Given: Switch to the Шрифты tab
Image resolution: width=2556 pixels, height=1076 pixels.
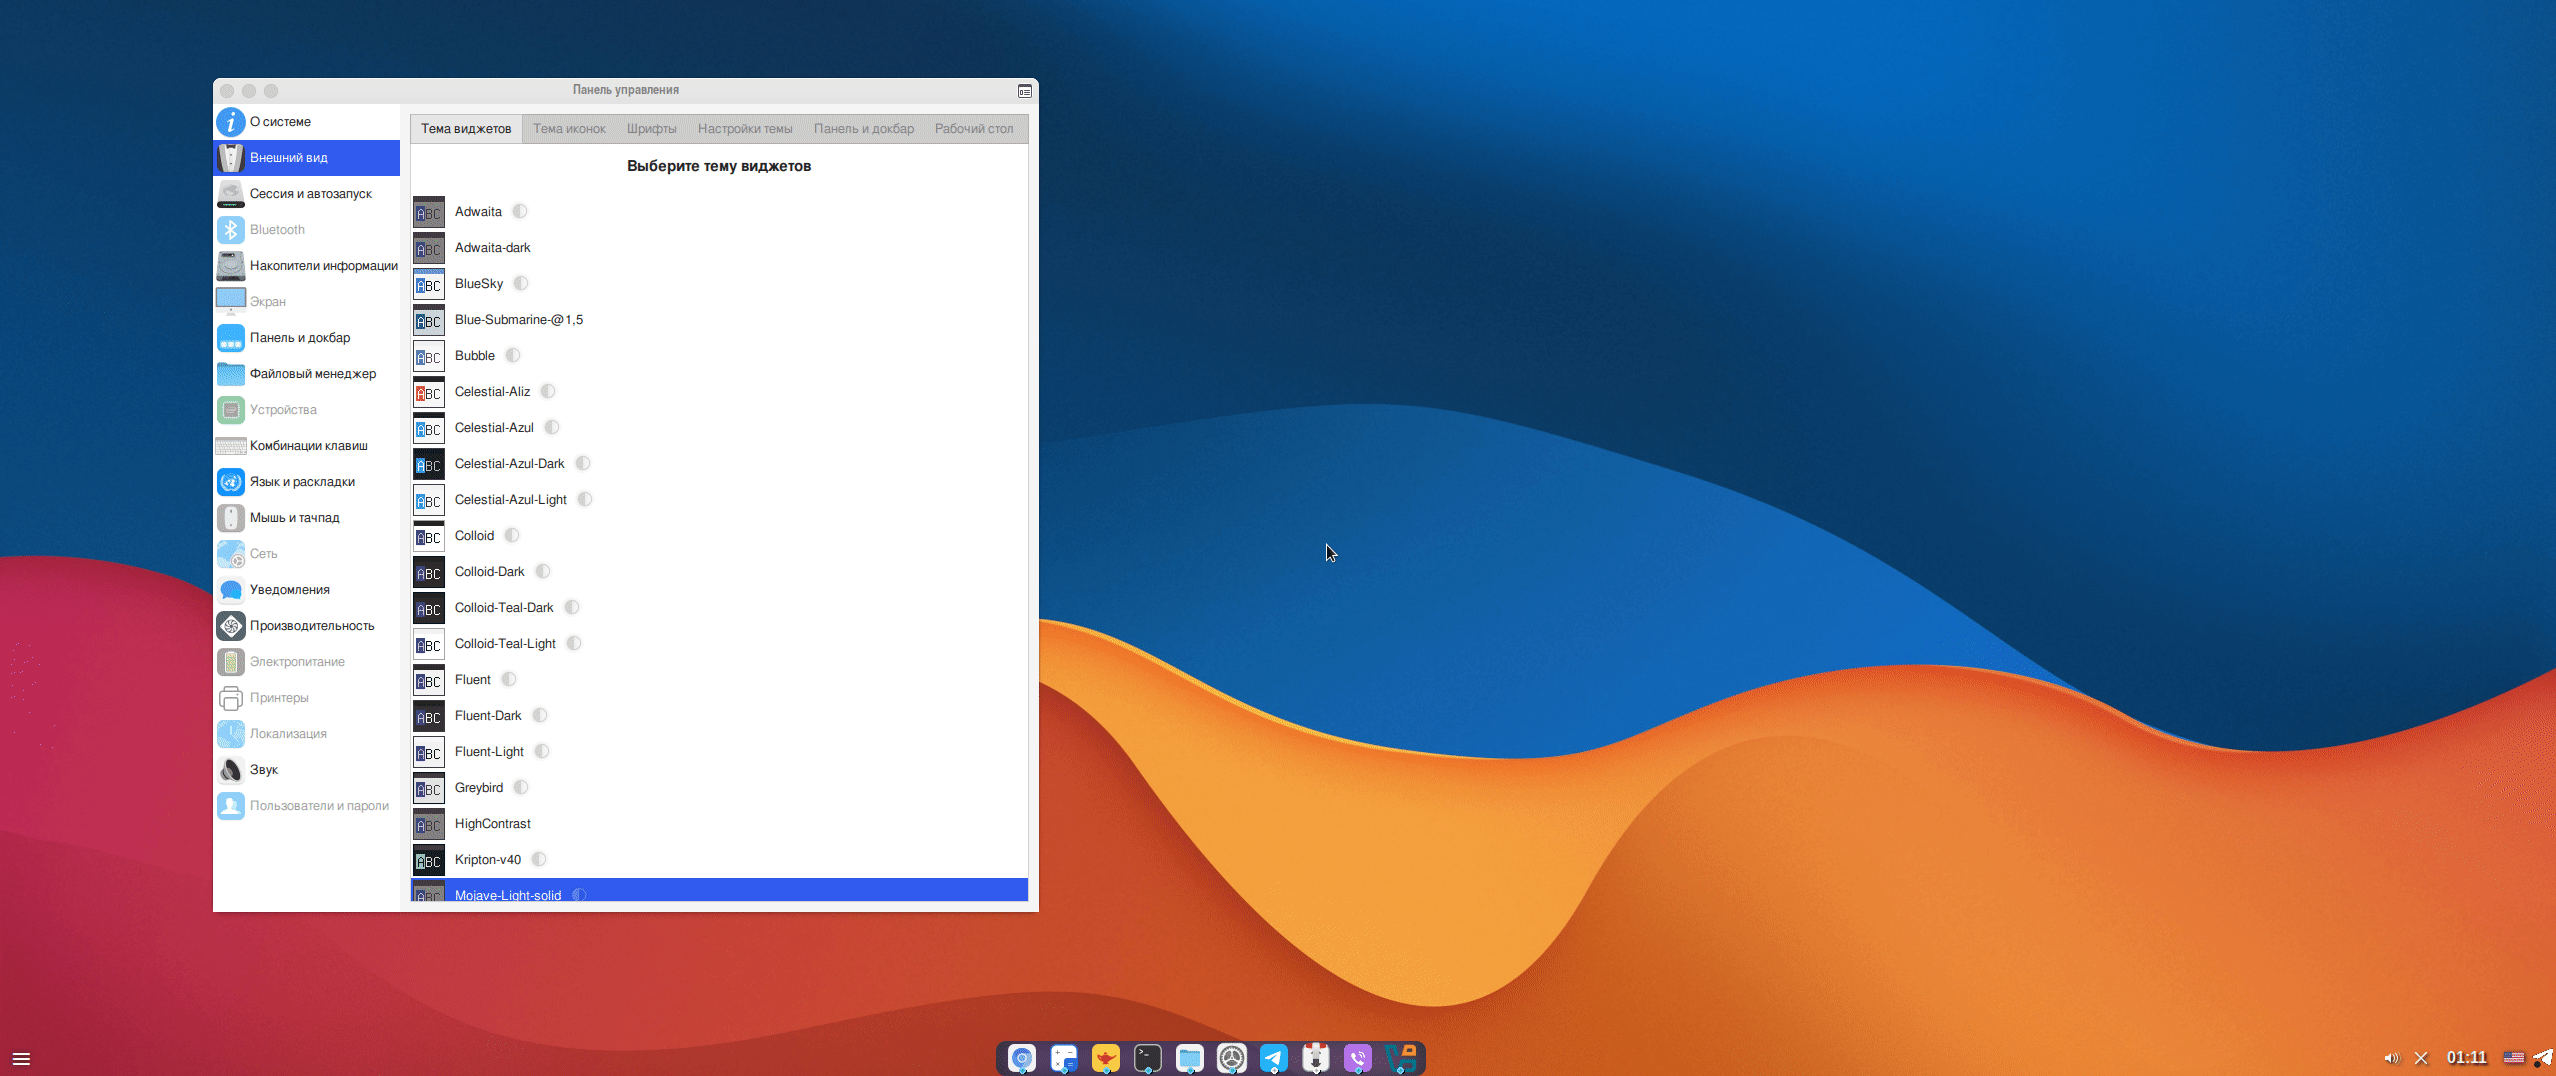Looking at the screenshot, I should 651,129.
